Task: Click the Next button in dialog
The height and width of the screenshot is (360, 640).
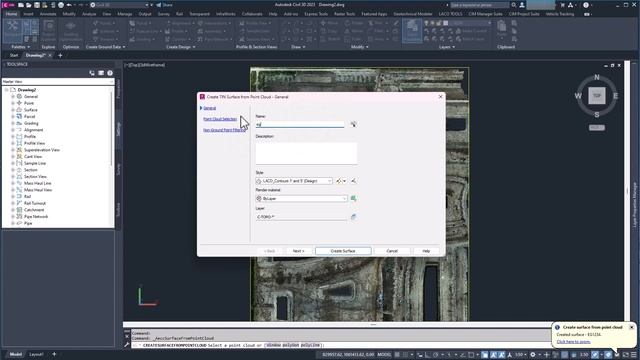Action: (298, 251)
